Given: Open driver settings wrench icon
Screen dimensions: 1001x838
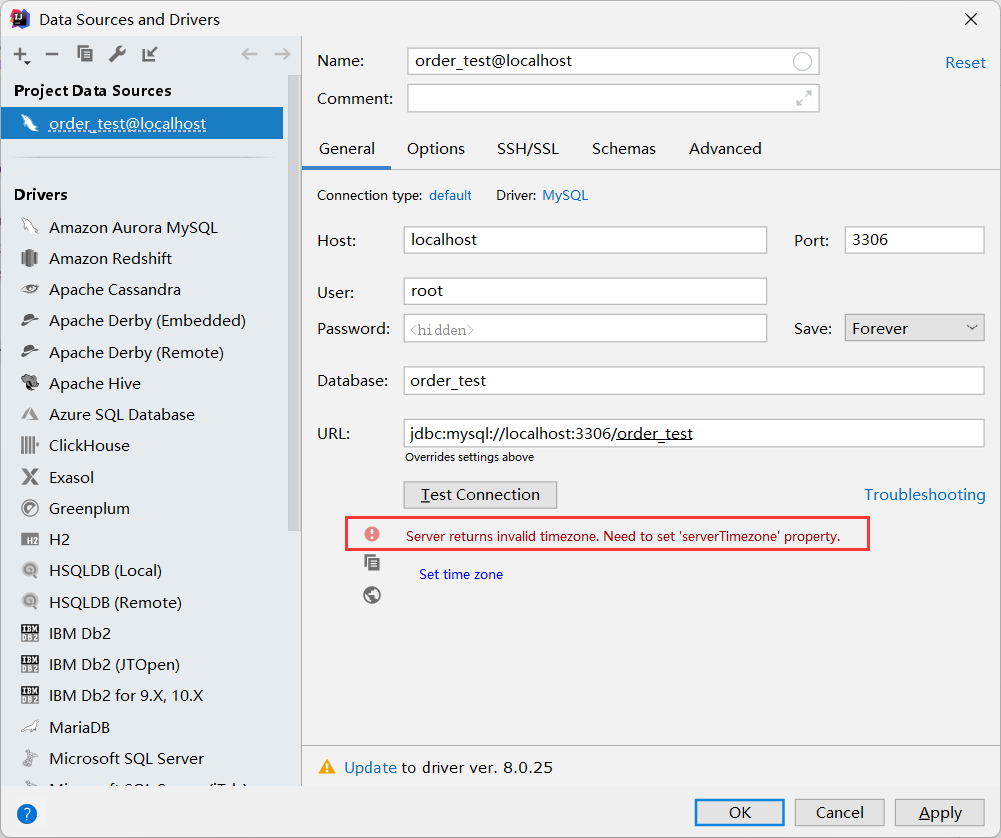Looking at the screenshot, I should pos(117,54).
